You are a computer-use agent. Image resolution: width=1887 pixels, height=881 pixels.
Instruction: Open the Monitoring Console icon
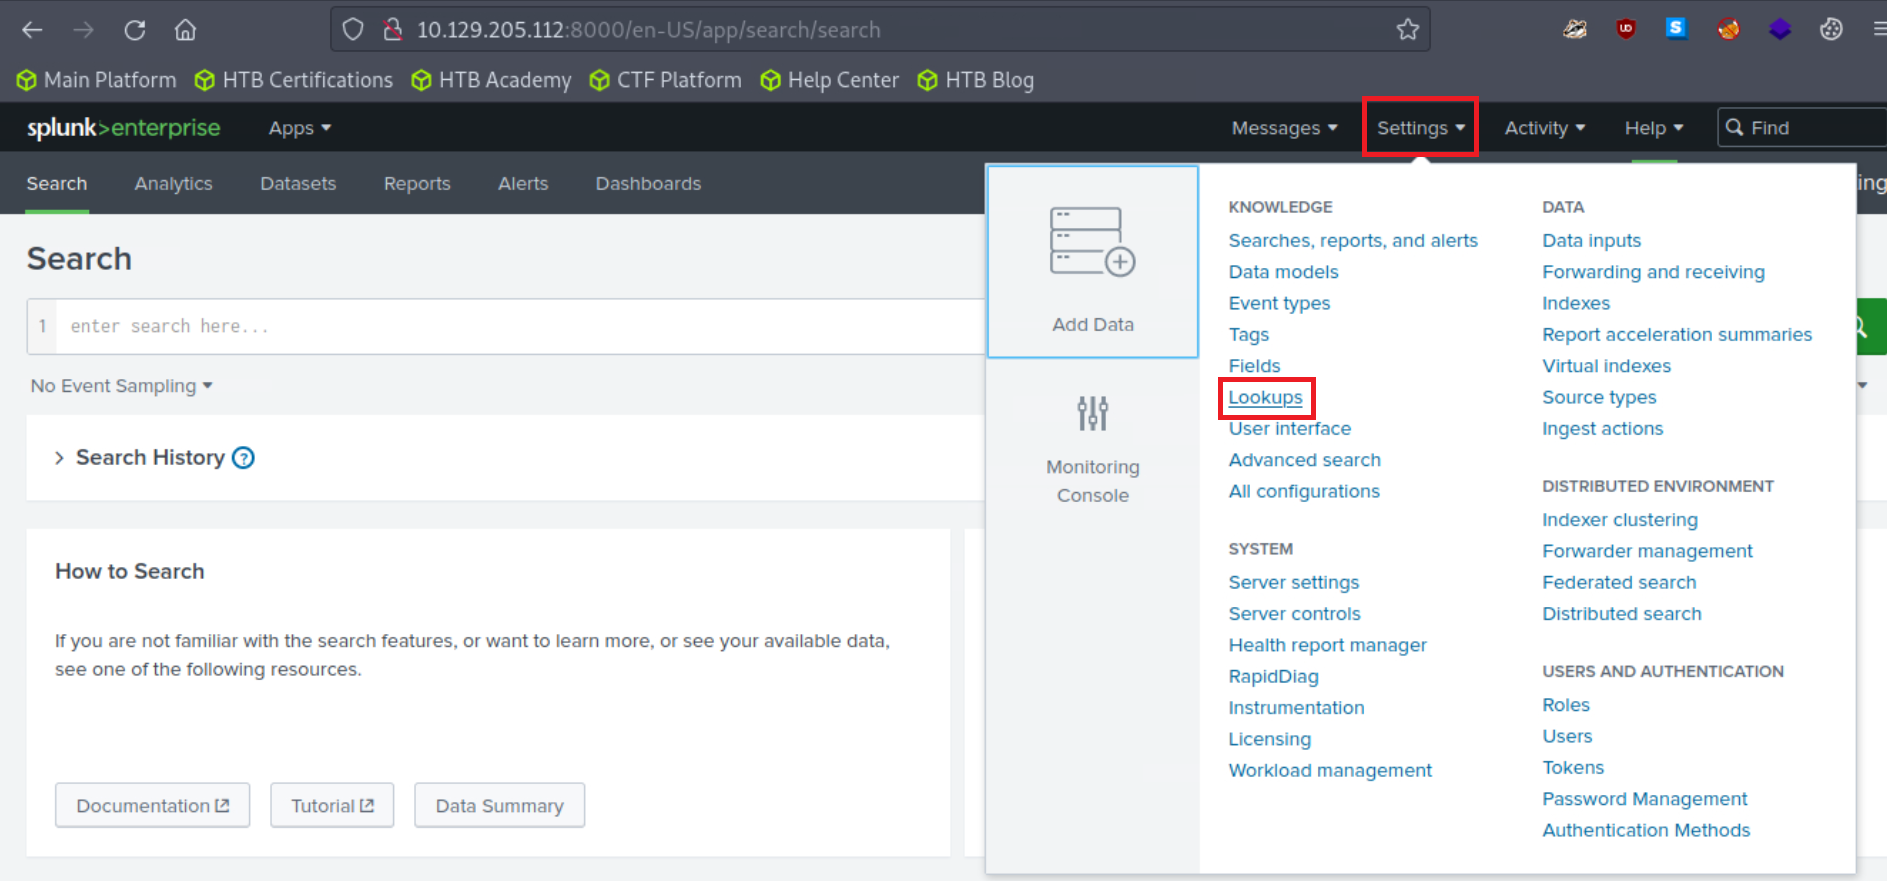point(1092,413)
